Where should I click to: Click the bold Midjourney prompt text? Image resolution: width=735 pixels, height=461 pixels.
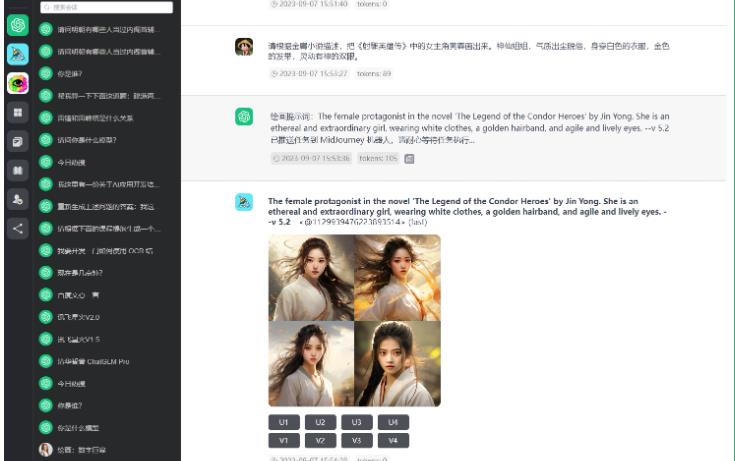coord(467,211)
